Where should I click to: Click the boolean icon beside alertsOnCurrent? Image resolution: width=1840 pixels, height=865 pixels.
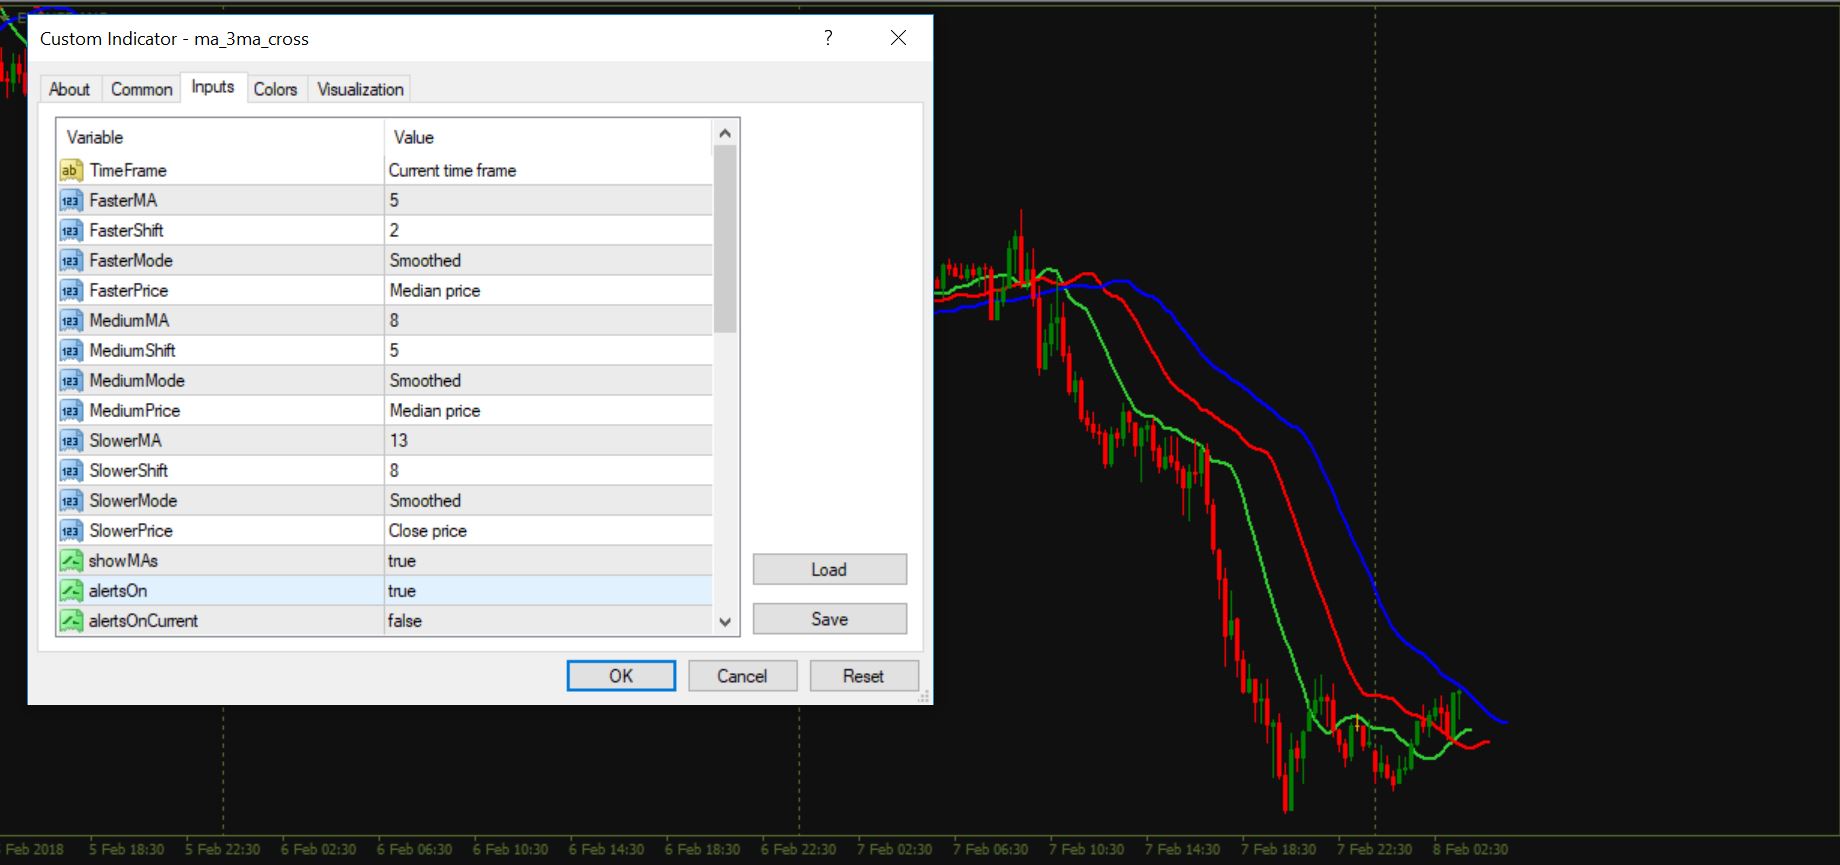70,620
